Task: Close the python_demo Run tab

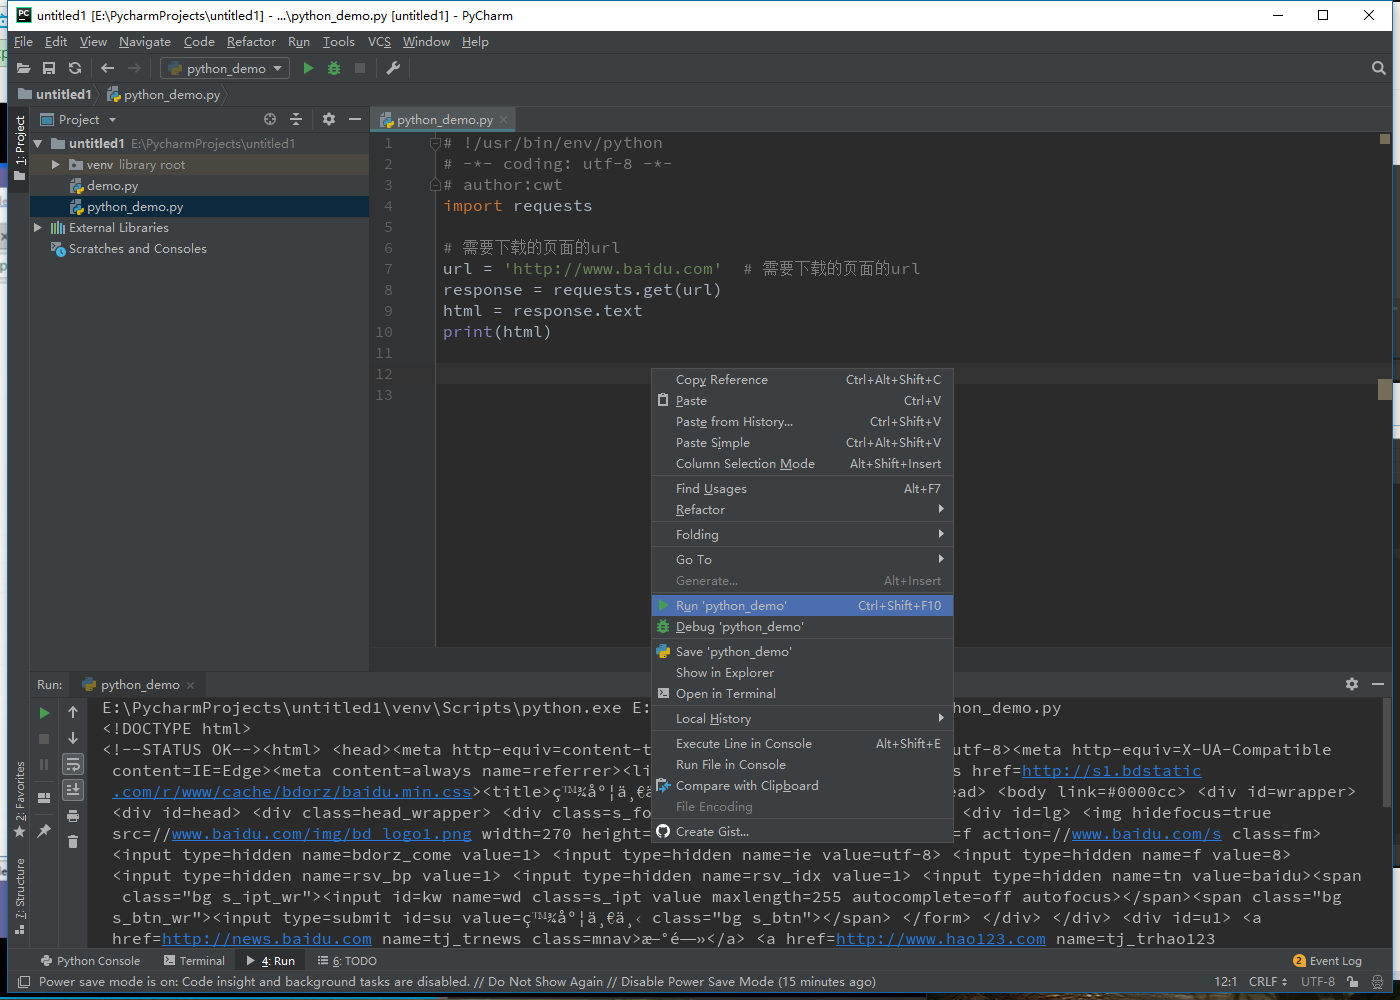Action: coord(190,686)
